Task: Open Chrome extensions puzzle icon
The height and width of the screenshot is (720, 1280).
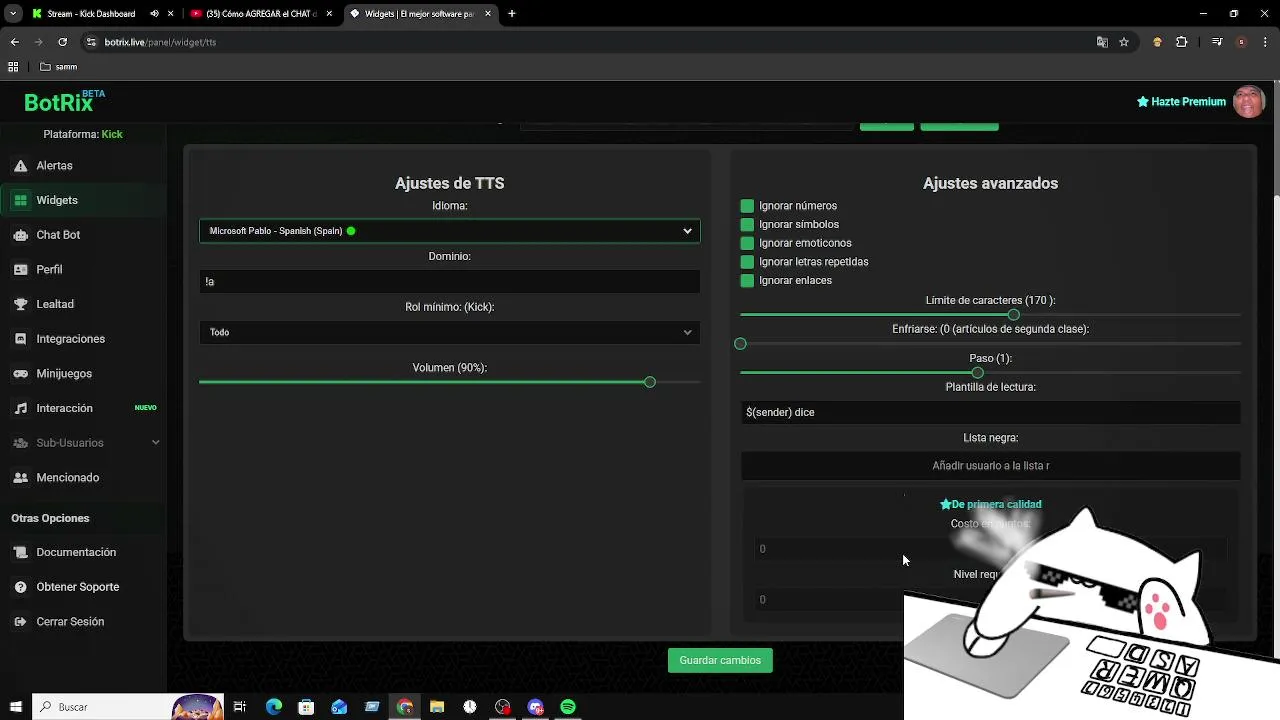Action: (1182, 42)
